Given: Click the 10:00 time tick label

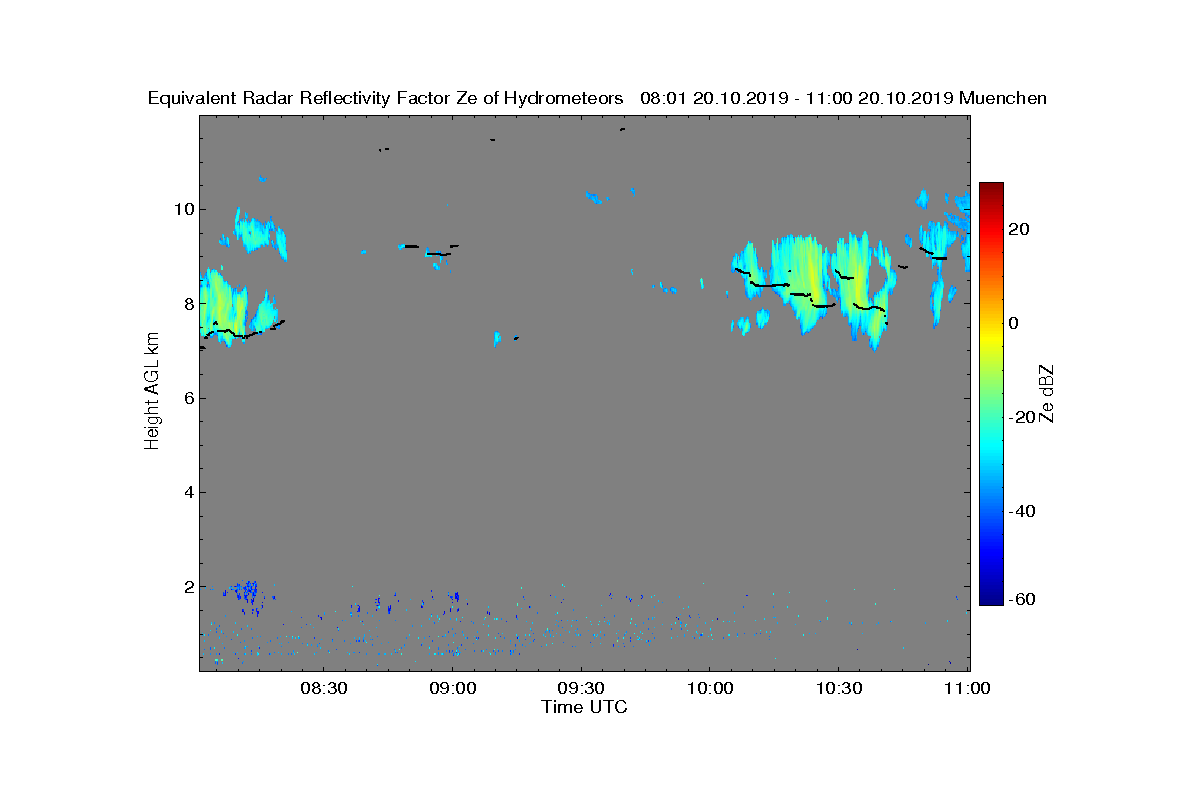Looking at the screenshot, I should coord(710,688).
